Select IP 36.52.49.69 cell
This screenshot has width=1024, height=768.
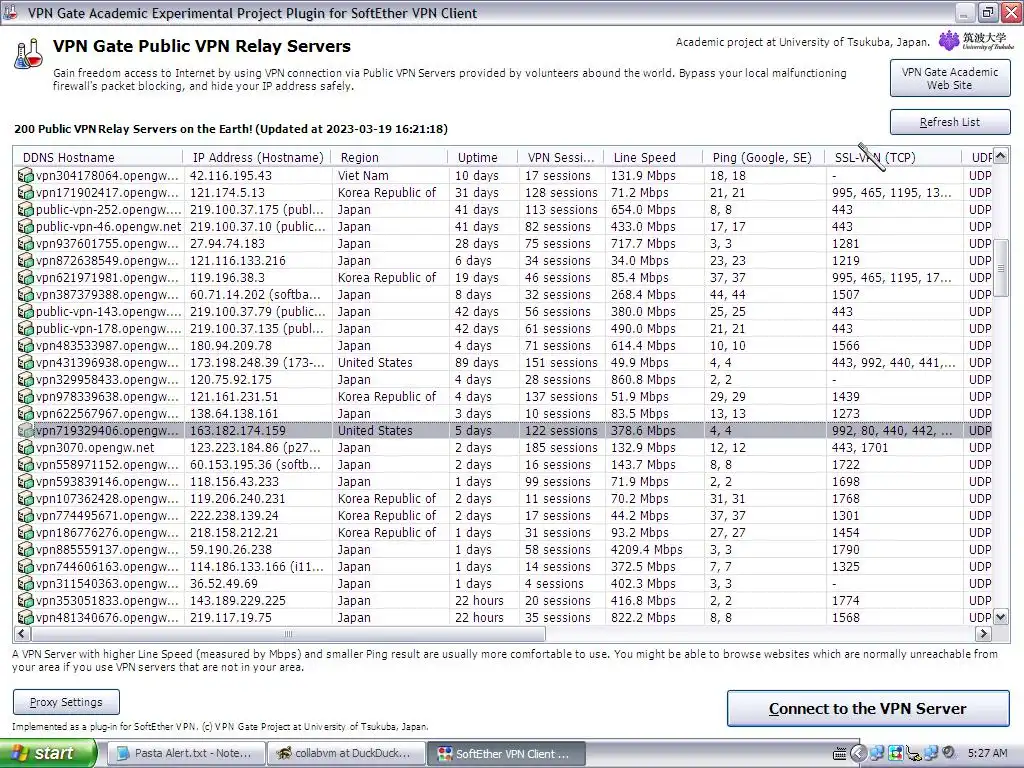point(224,583)
